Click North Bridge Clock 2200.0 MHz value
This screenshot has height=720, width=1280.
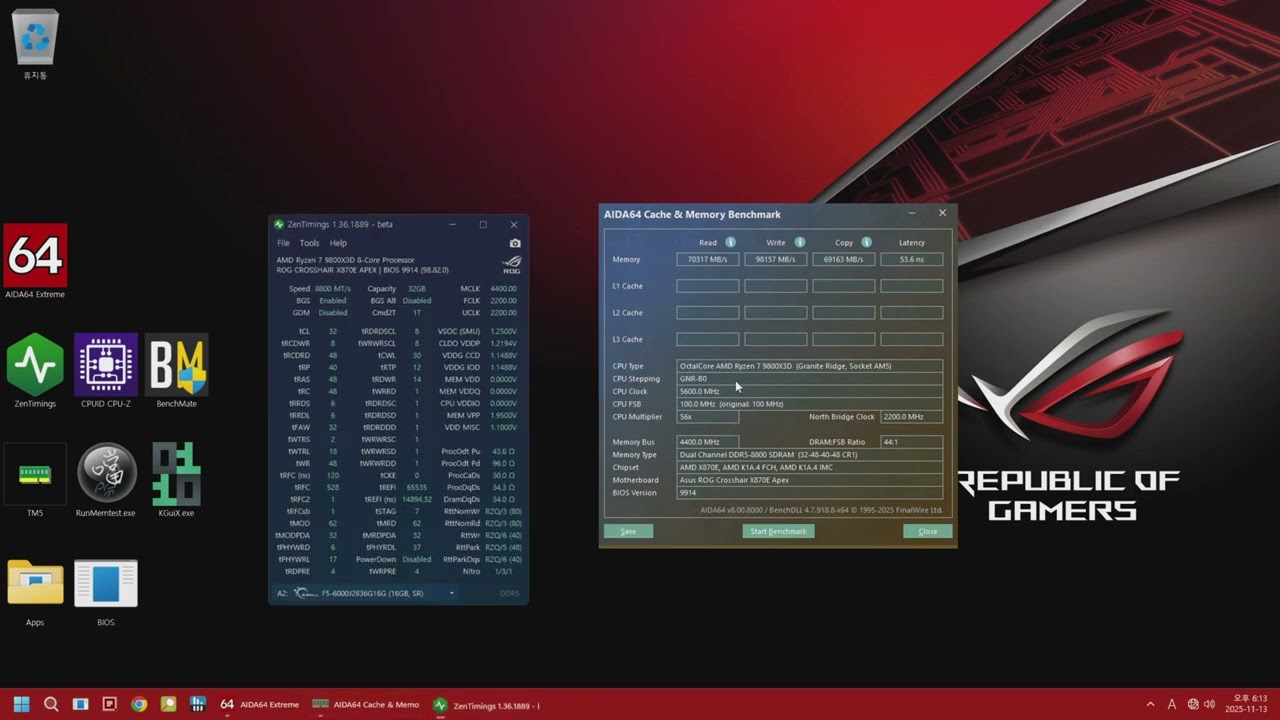pos(912,416)
